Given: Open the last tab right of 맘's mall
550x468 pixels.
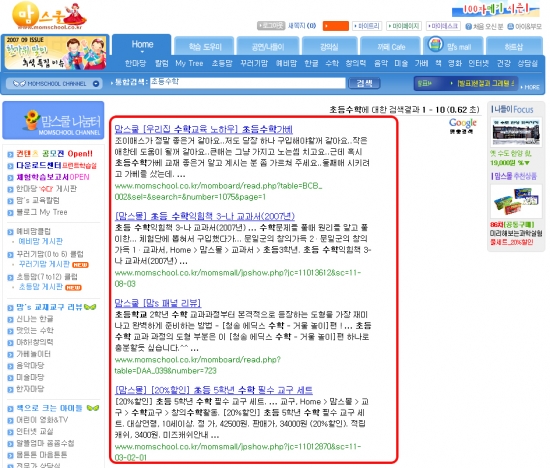Looking at the screenshot, I should tap(514, 47).
